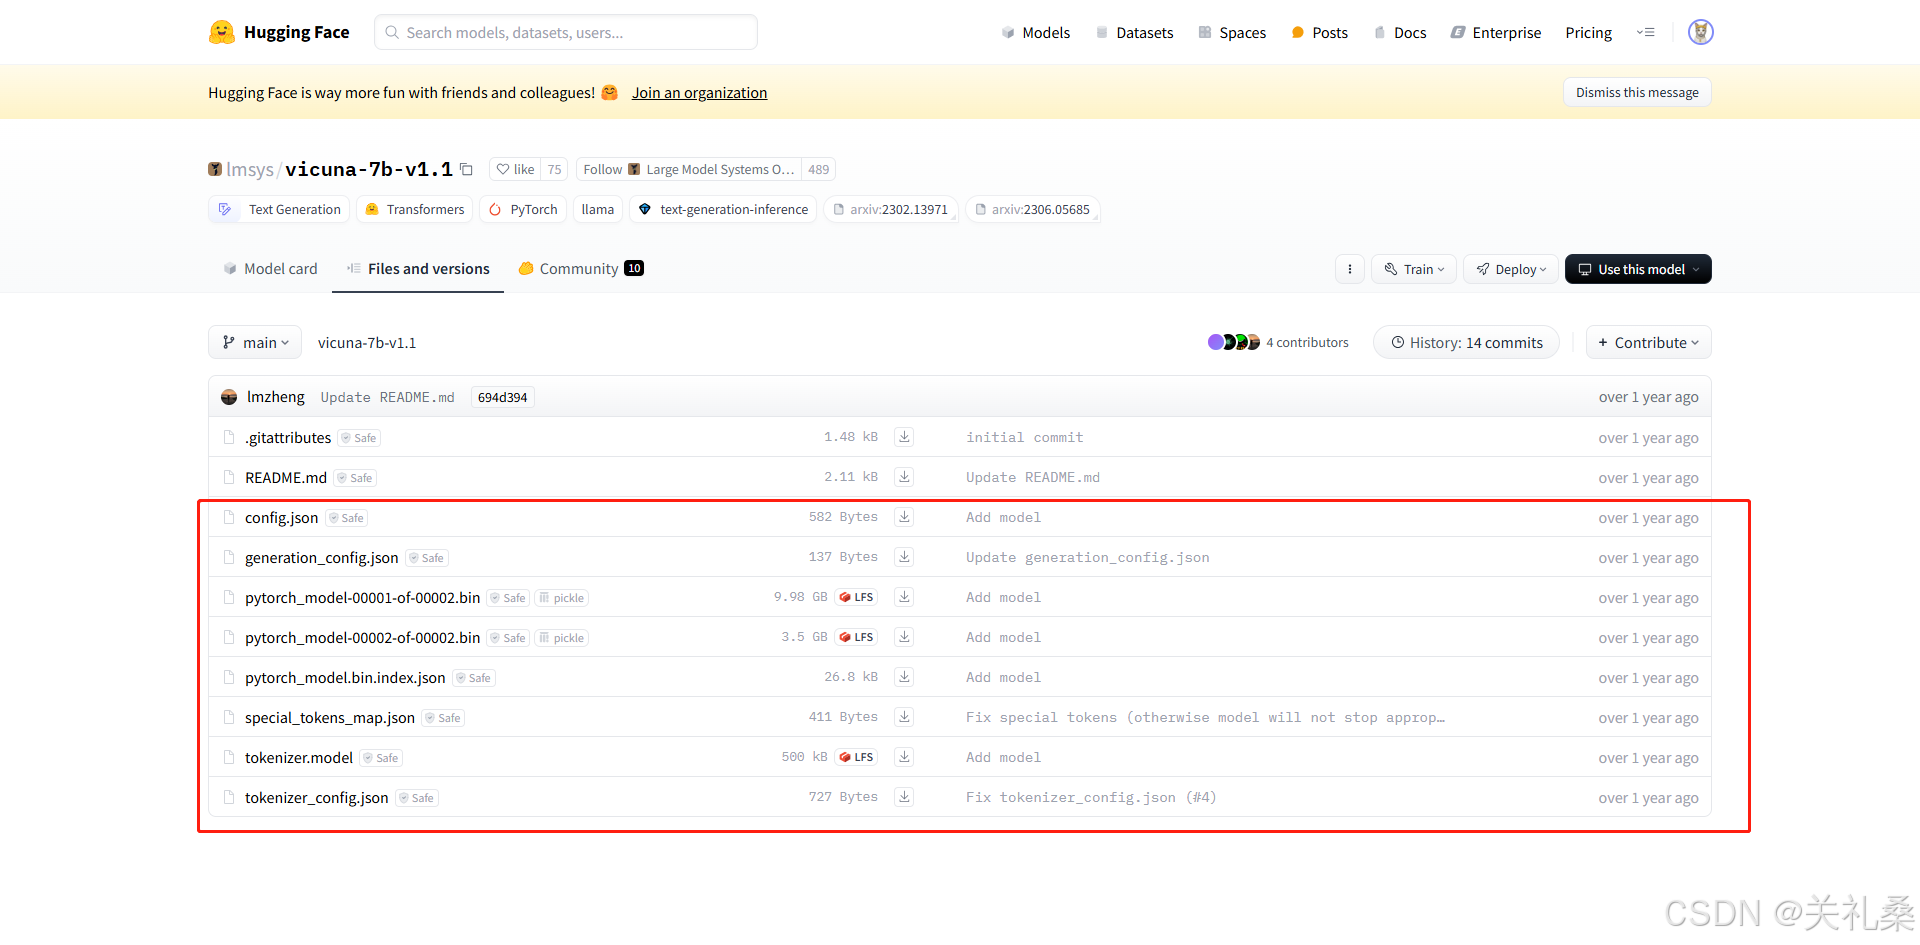Download special_tokens_map.json file
This screenshot has height=945, width=1920.
point(904,717)
